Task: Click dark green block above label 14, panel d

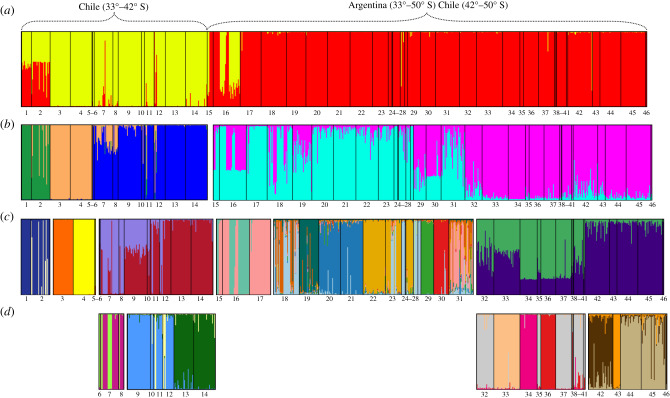Action: [x=204, y=351]
